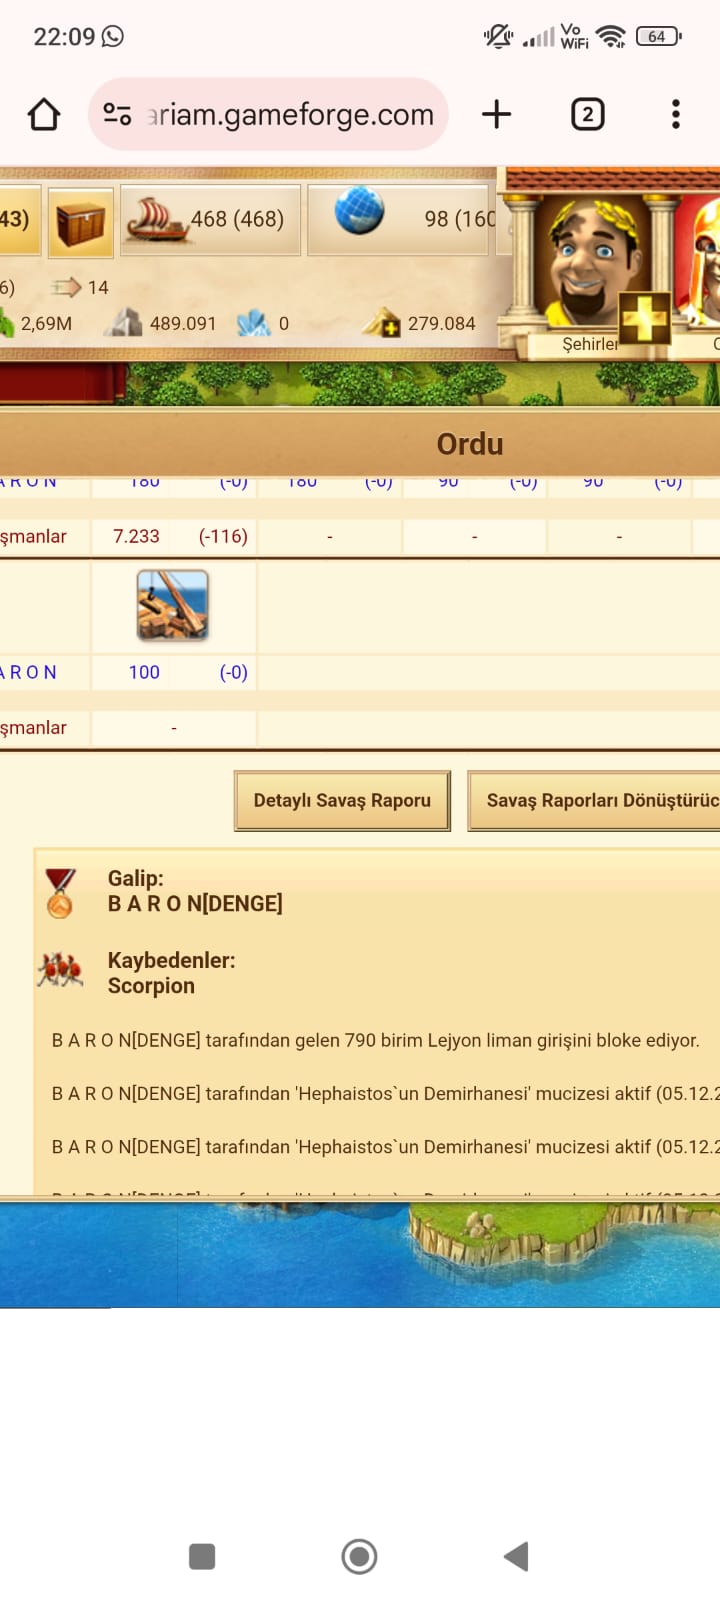This screenshot has height=1600, width=720.
Task: Open a new browser tab
Action: (496, 114)
